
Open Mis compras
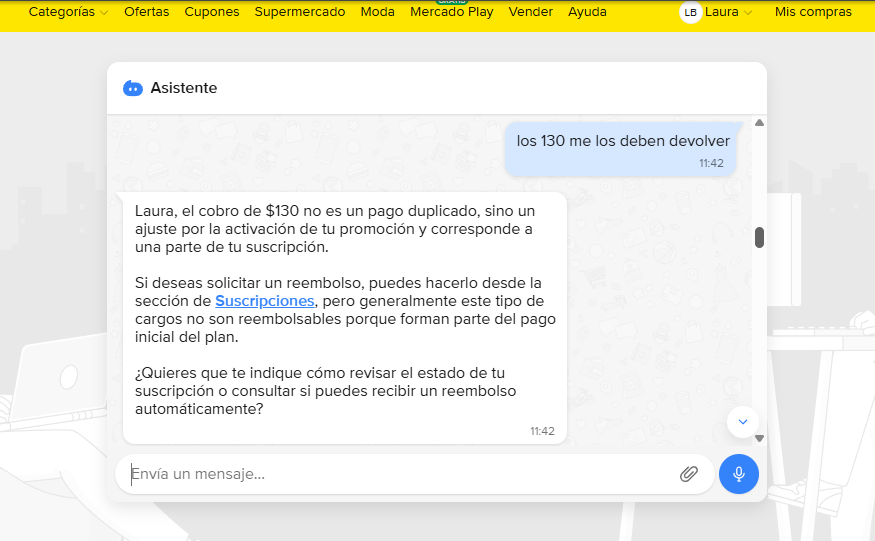pos(813,12)
